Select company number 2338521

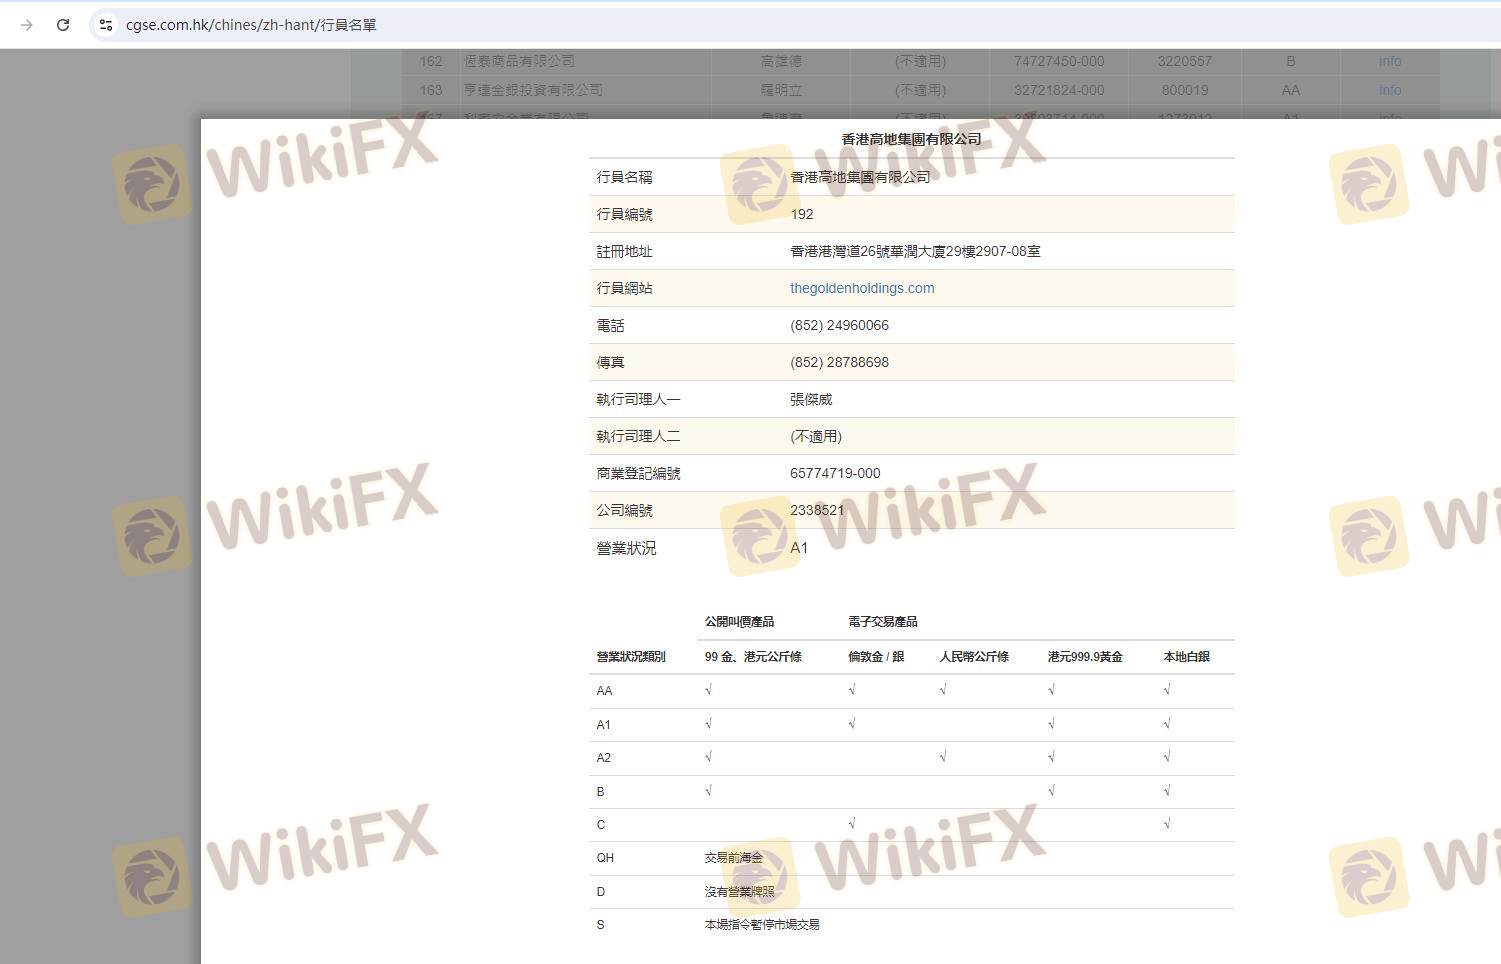tap(817, 510)
